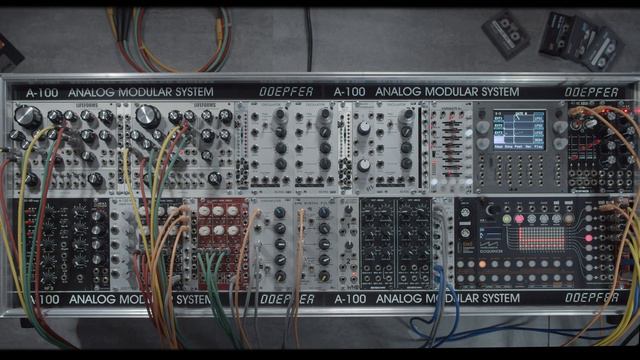The height and width of the screenshot is (360, 640).
Task: Turn the knob above the number 1 on the dual module
Action: [348, 210]
